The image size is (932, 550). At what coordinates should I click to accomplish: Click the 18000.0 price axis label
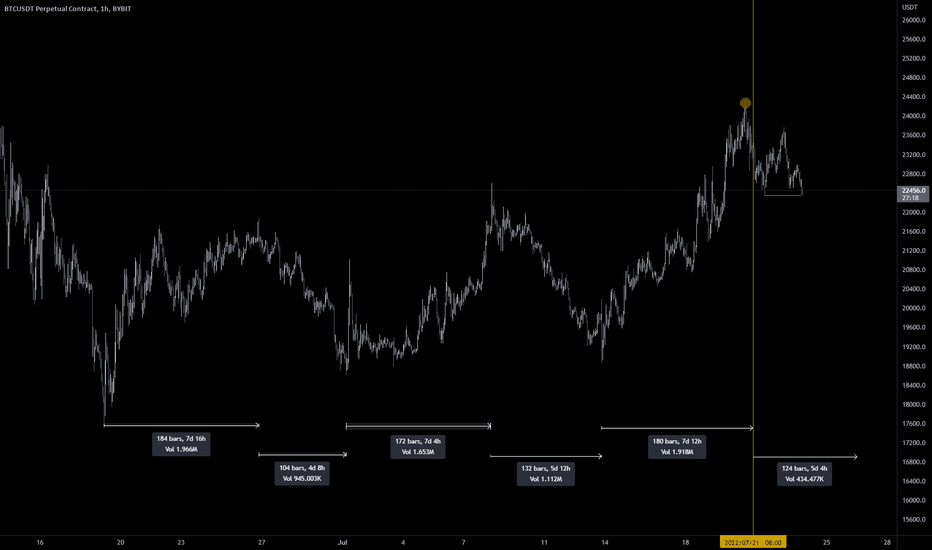914,404
